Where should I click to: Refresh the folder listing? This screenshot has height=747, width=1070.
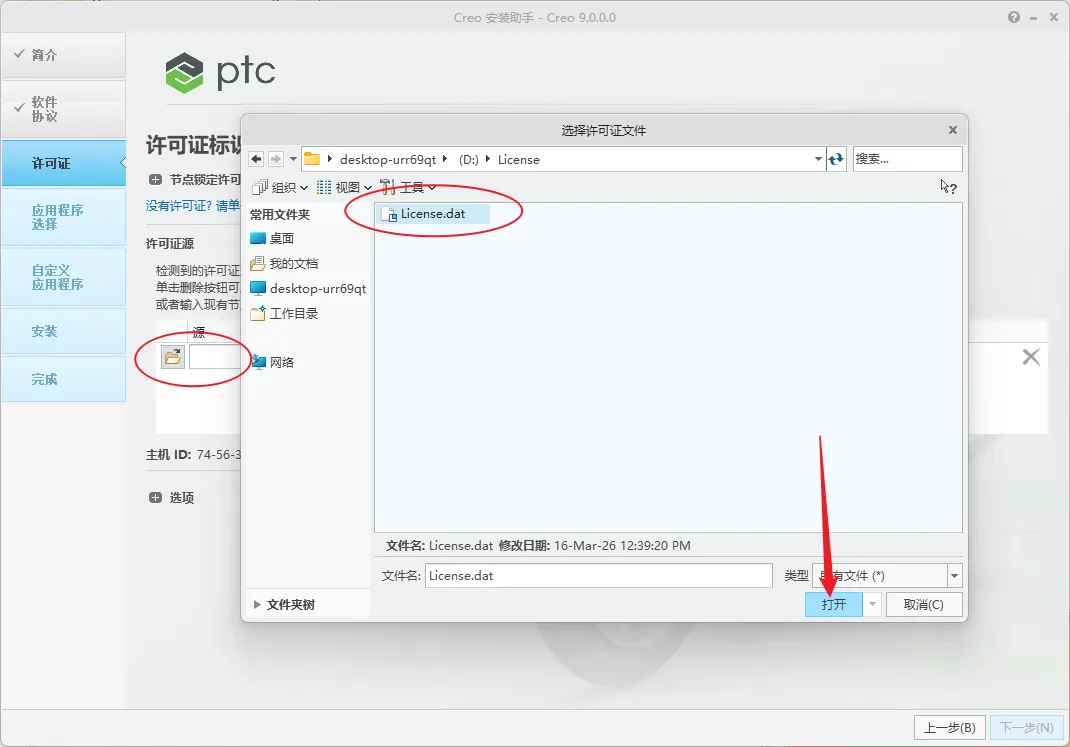click(836, 159)
